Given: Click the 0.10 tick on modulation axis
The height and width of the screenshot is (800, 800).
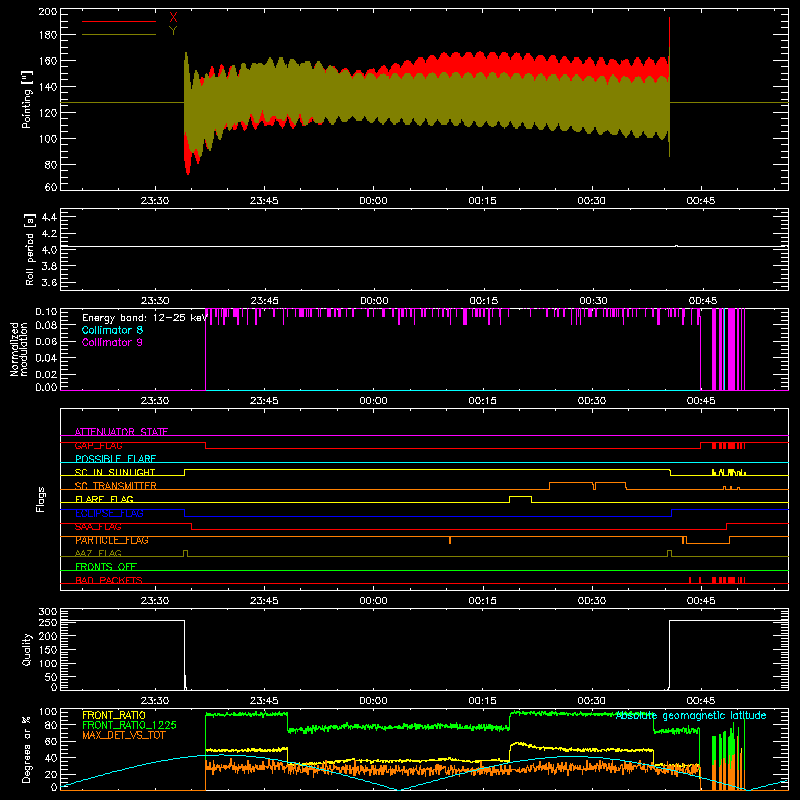Looking at the screenshot, I should point(46,311).
